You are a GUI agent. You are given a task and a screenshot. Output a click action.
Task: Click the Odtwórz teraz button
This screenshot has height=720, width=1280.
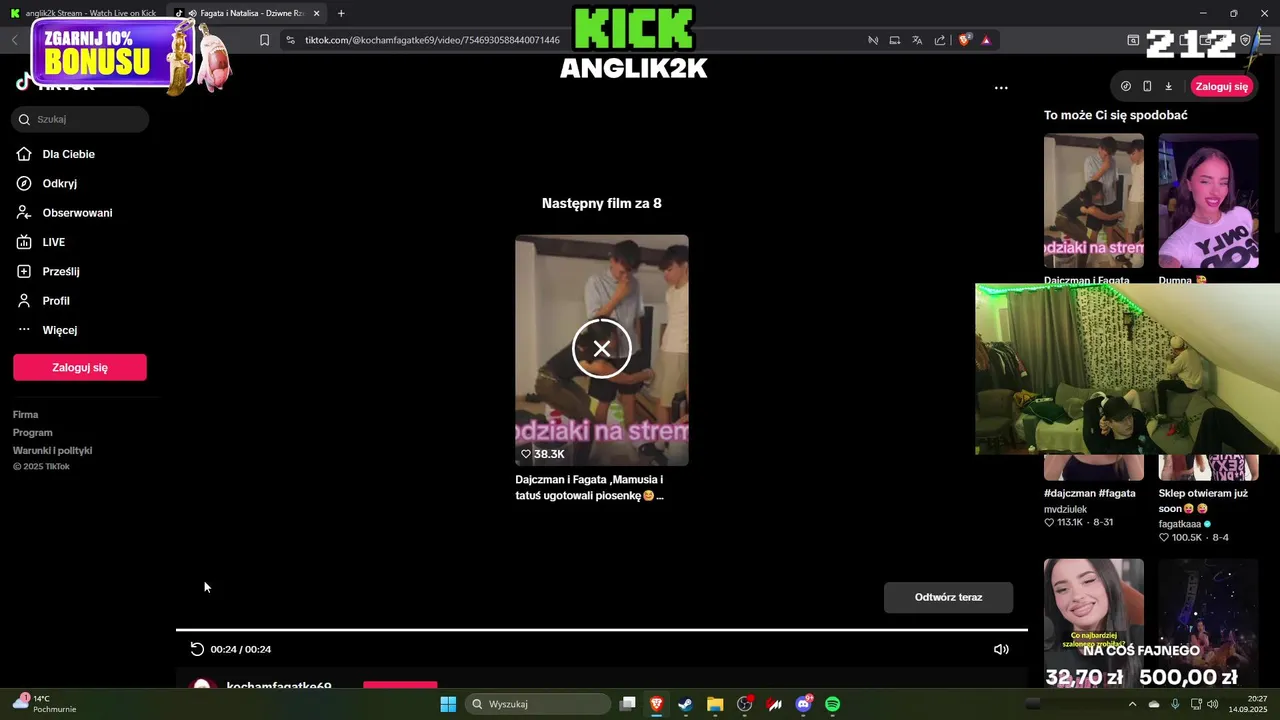(x=948, y=597)
